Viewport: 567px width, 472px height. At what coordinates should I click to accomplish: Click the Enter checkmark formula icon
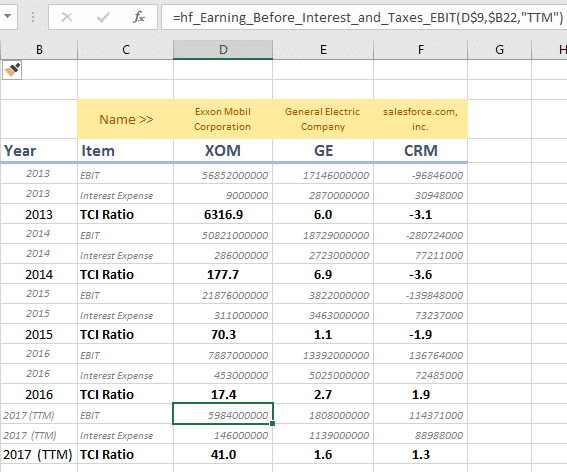point(103,17)
